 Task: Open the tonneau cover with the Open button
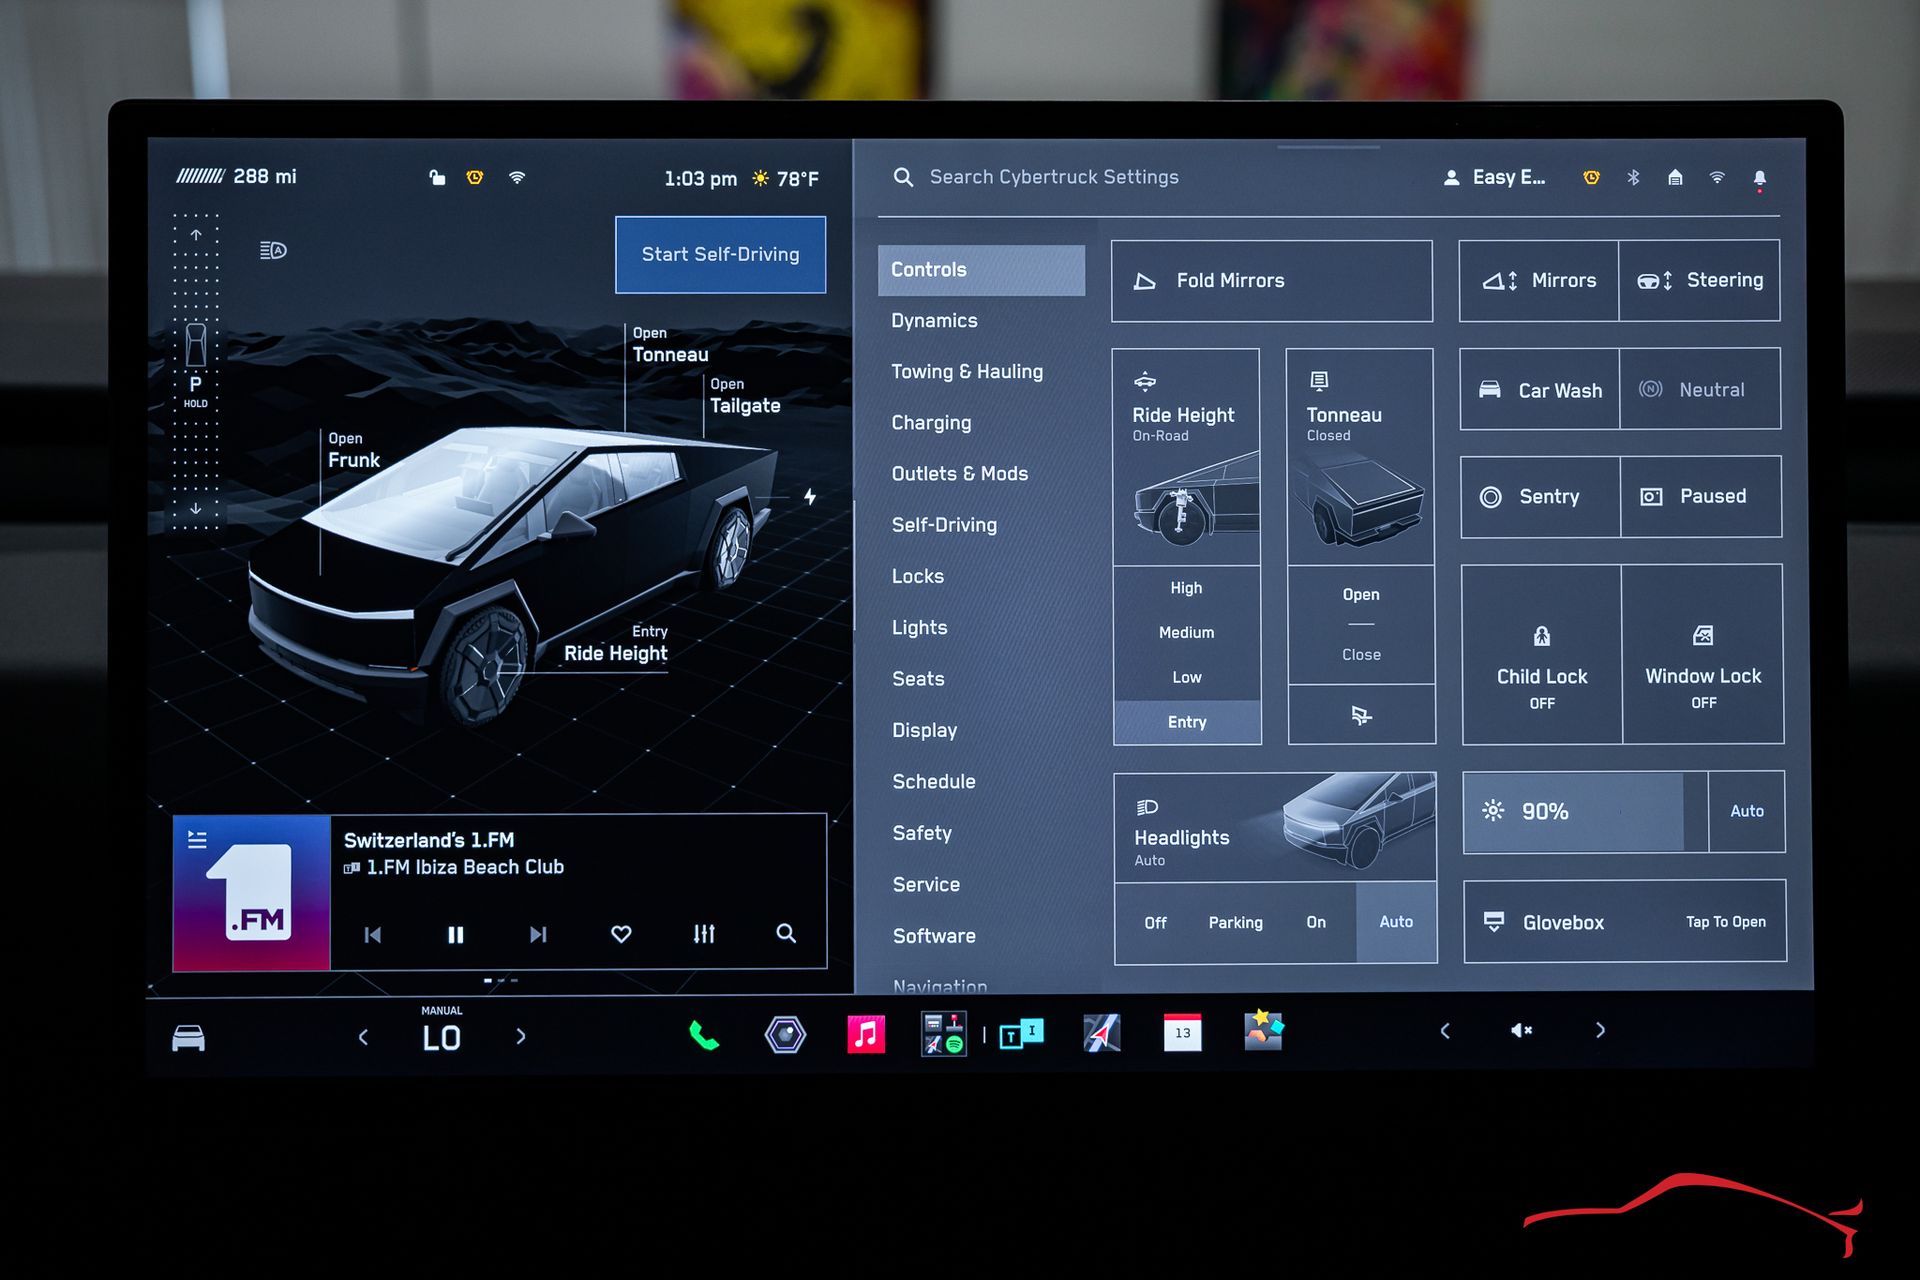point(1361,594)
